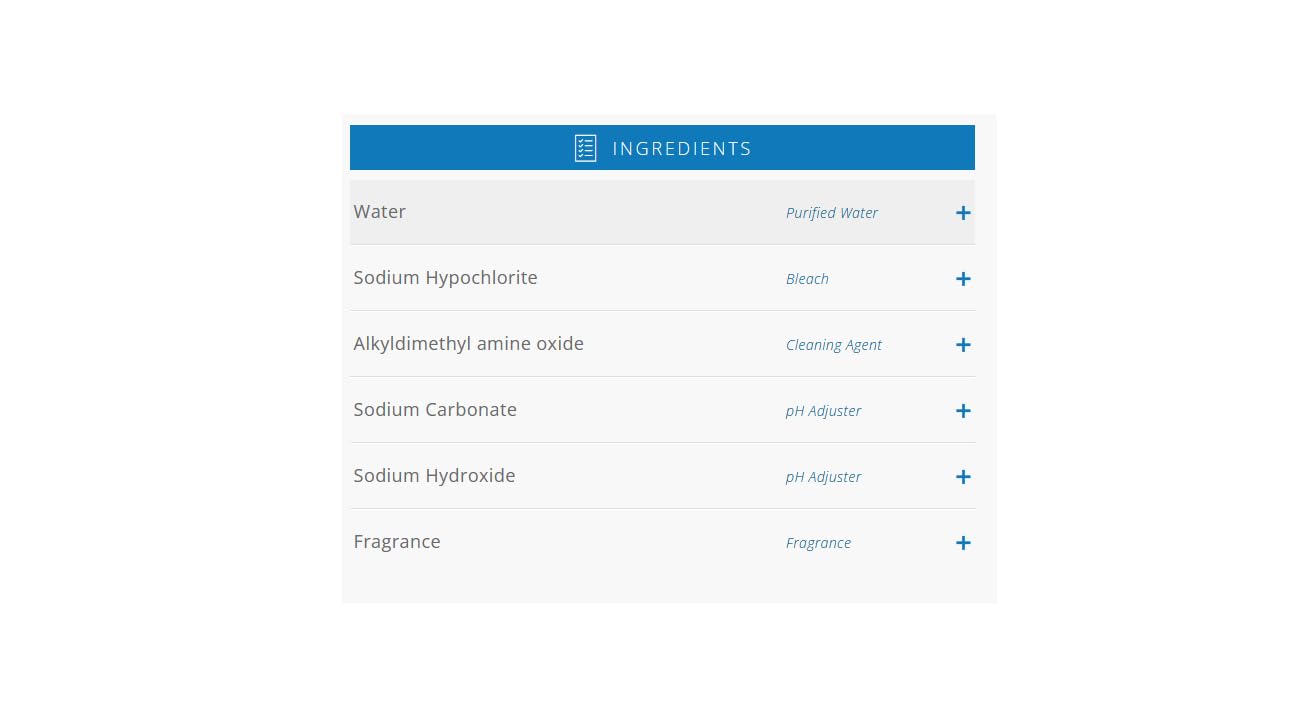This screenshot has width=1294, height=723.
Task: Expand the Water row plus icon
Action: (963, 213)
